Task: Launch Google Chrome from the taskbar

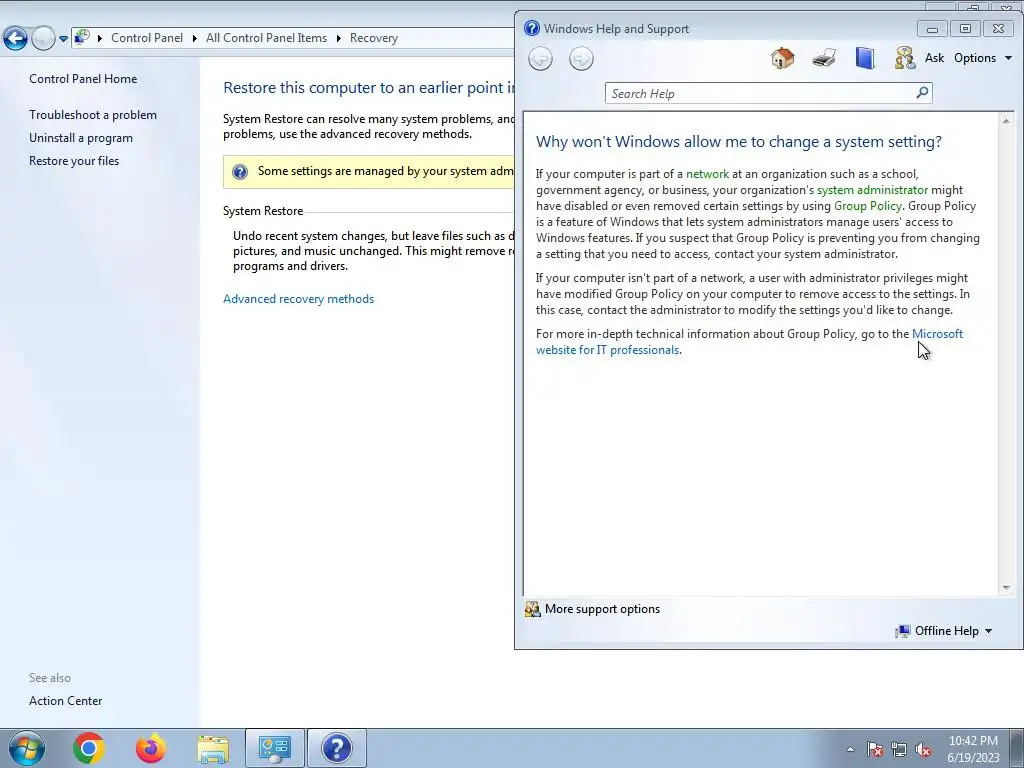Action: click(x=89, y=748)
